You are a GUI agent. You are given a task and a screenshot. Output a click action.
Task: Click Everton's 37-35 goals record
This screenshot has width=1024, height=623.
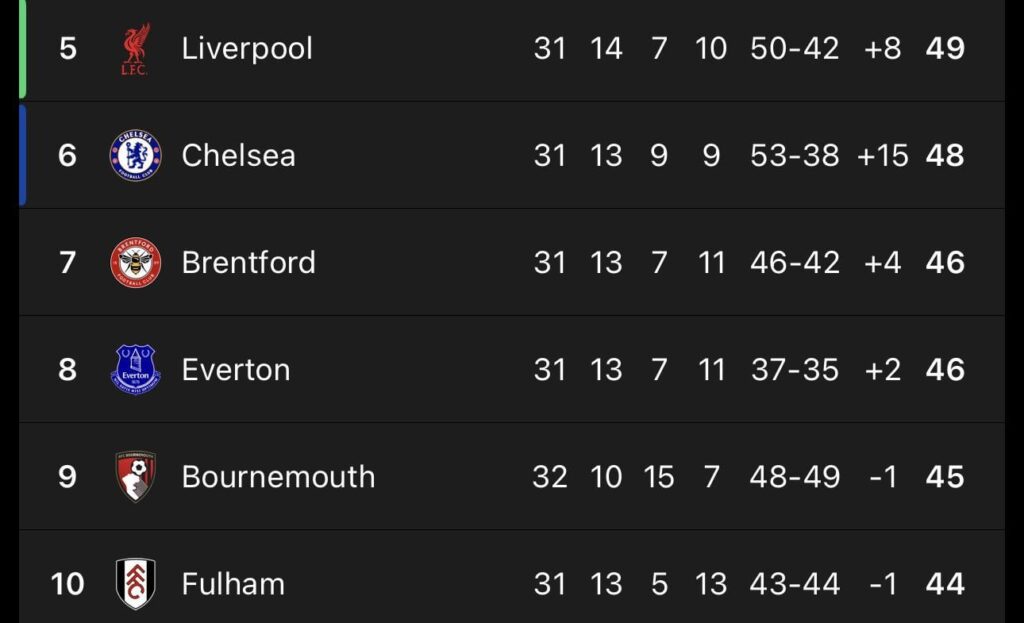point(795,370)
